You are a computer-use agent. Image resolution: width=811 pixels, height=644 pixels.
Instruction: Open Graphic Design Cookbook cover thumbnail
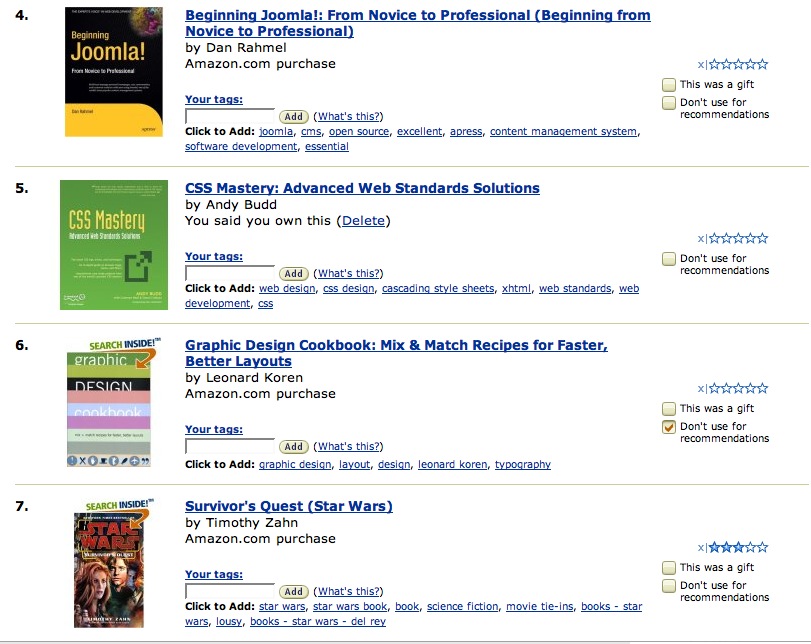[x=113, y=402]
